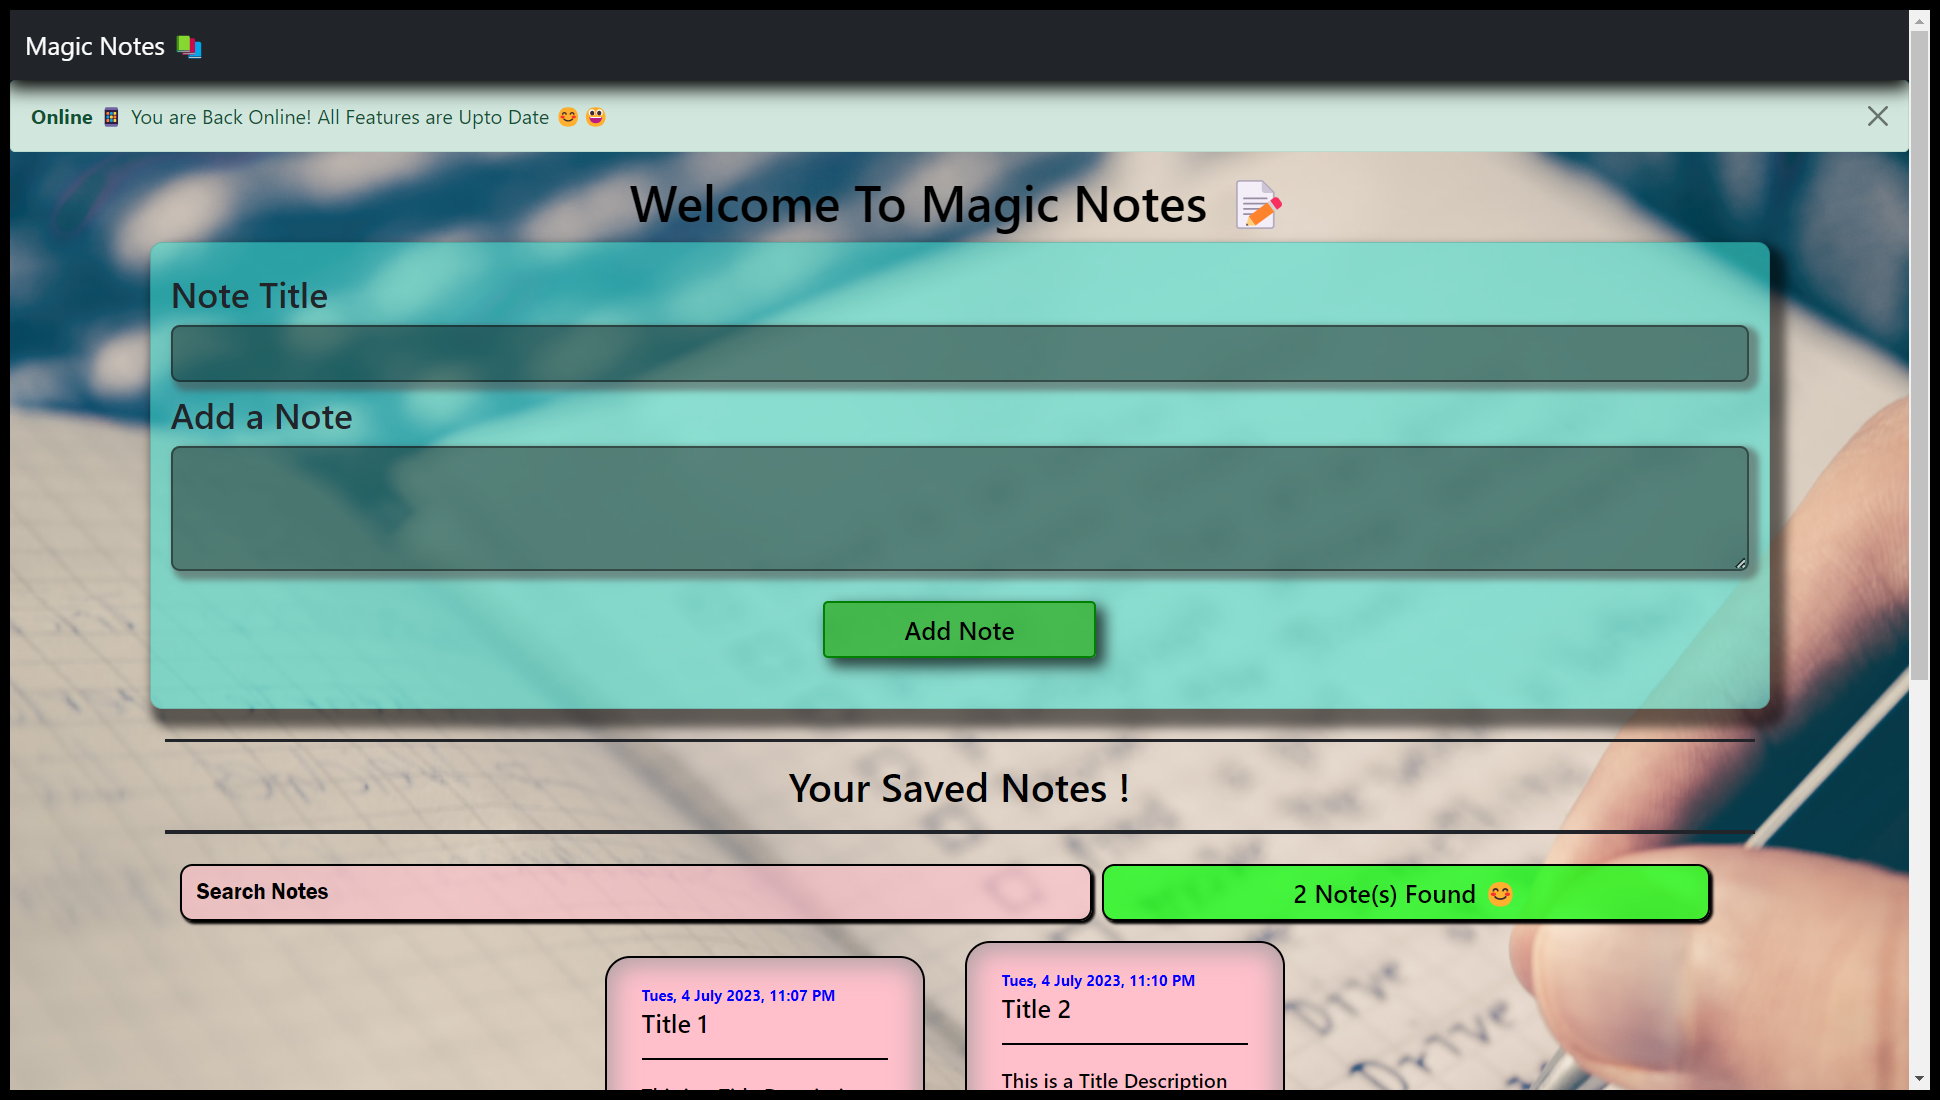Click the Online status indicator

click(x=61, y=117)
